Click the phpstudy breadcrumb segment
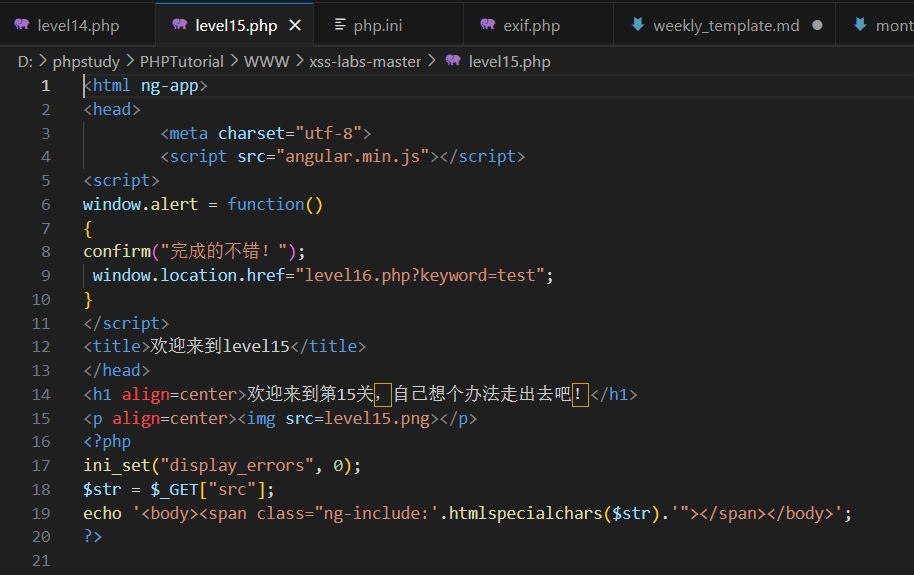The image size is (914, 575). coord(86,61)
